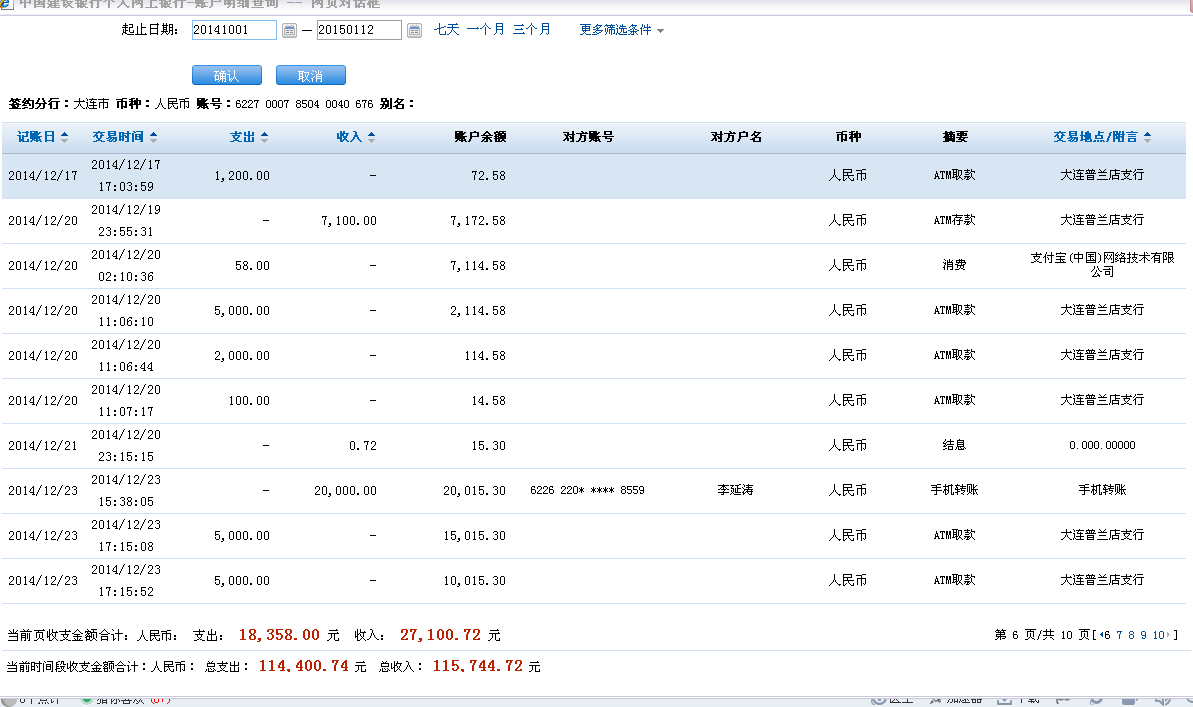Select the 七天 quick date range
This screenshot has width=1193, height=707.
[446, 30]
